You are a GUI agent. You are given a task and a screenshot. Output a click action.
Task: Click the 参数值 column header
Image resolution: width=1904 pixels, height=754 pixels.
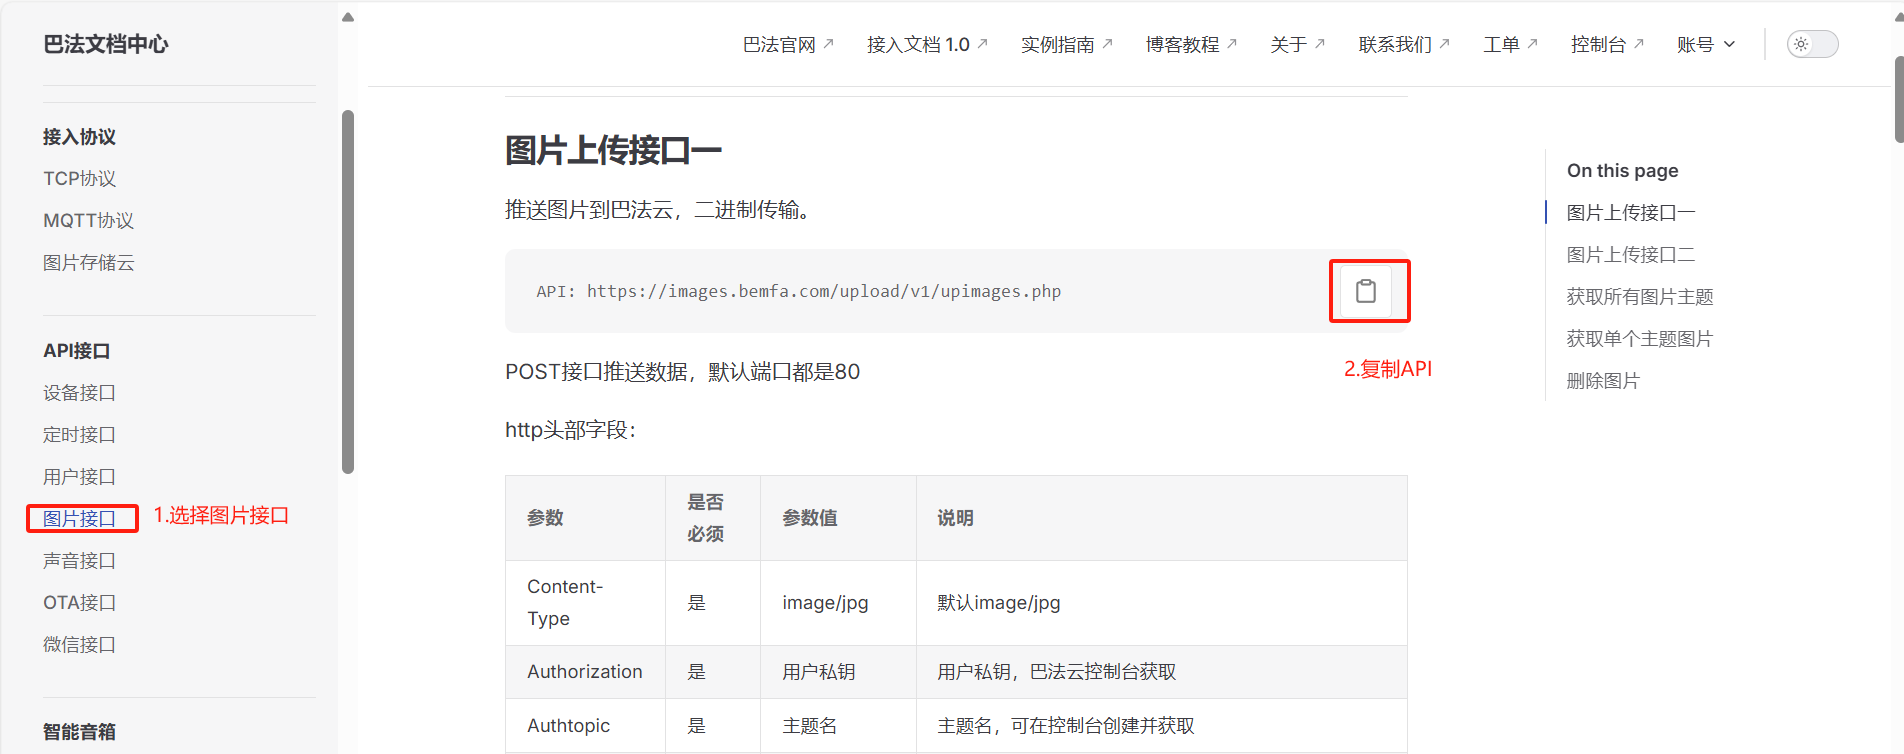click(x=838, y=518)
